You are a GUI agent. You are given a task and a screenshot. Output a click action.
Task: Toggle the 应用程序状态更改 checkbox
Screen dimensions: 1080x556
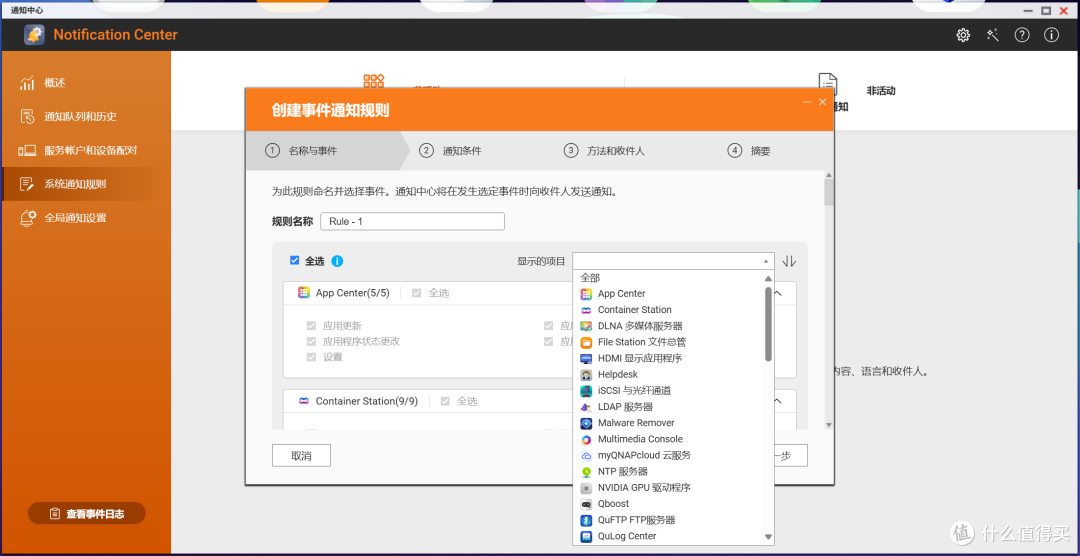[311, 341]
